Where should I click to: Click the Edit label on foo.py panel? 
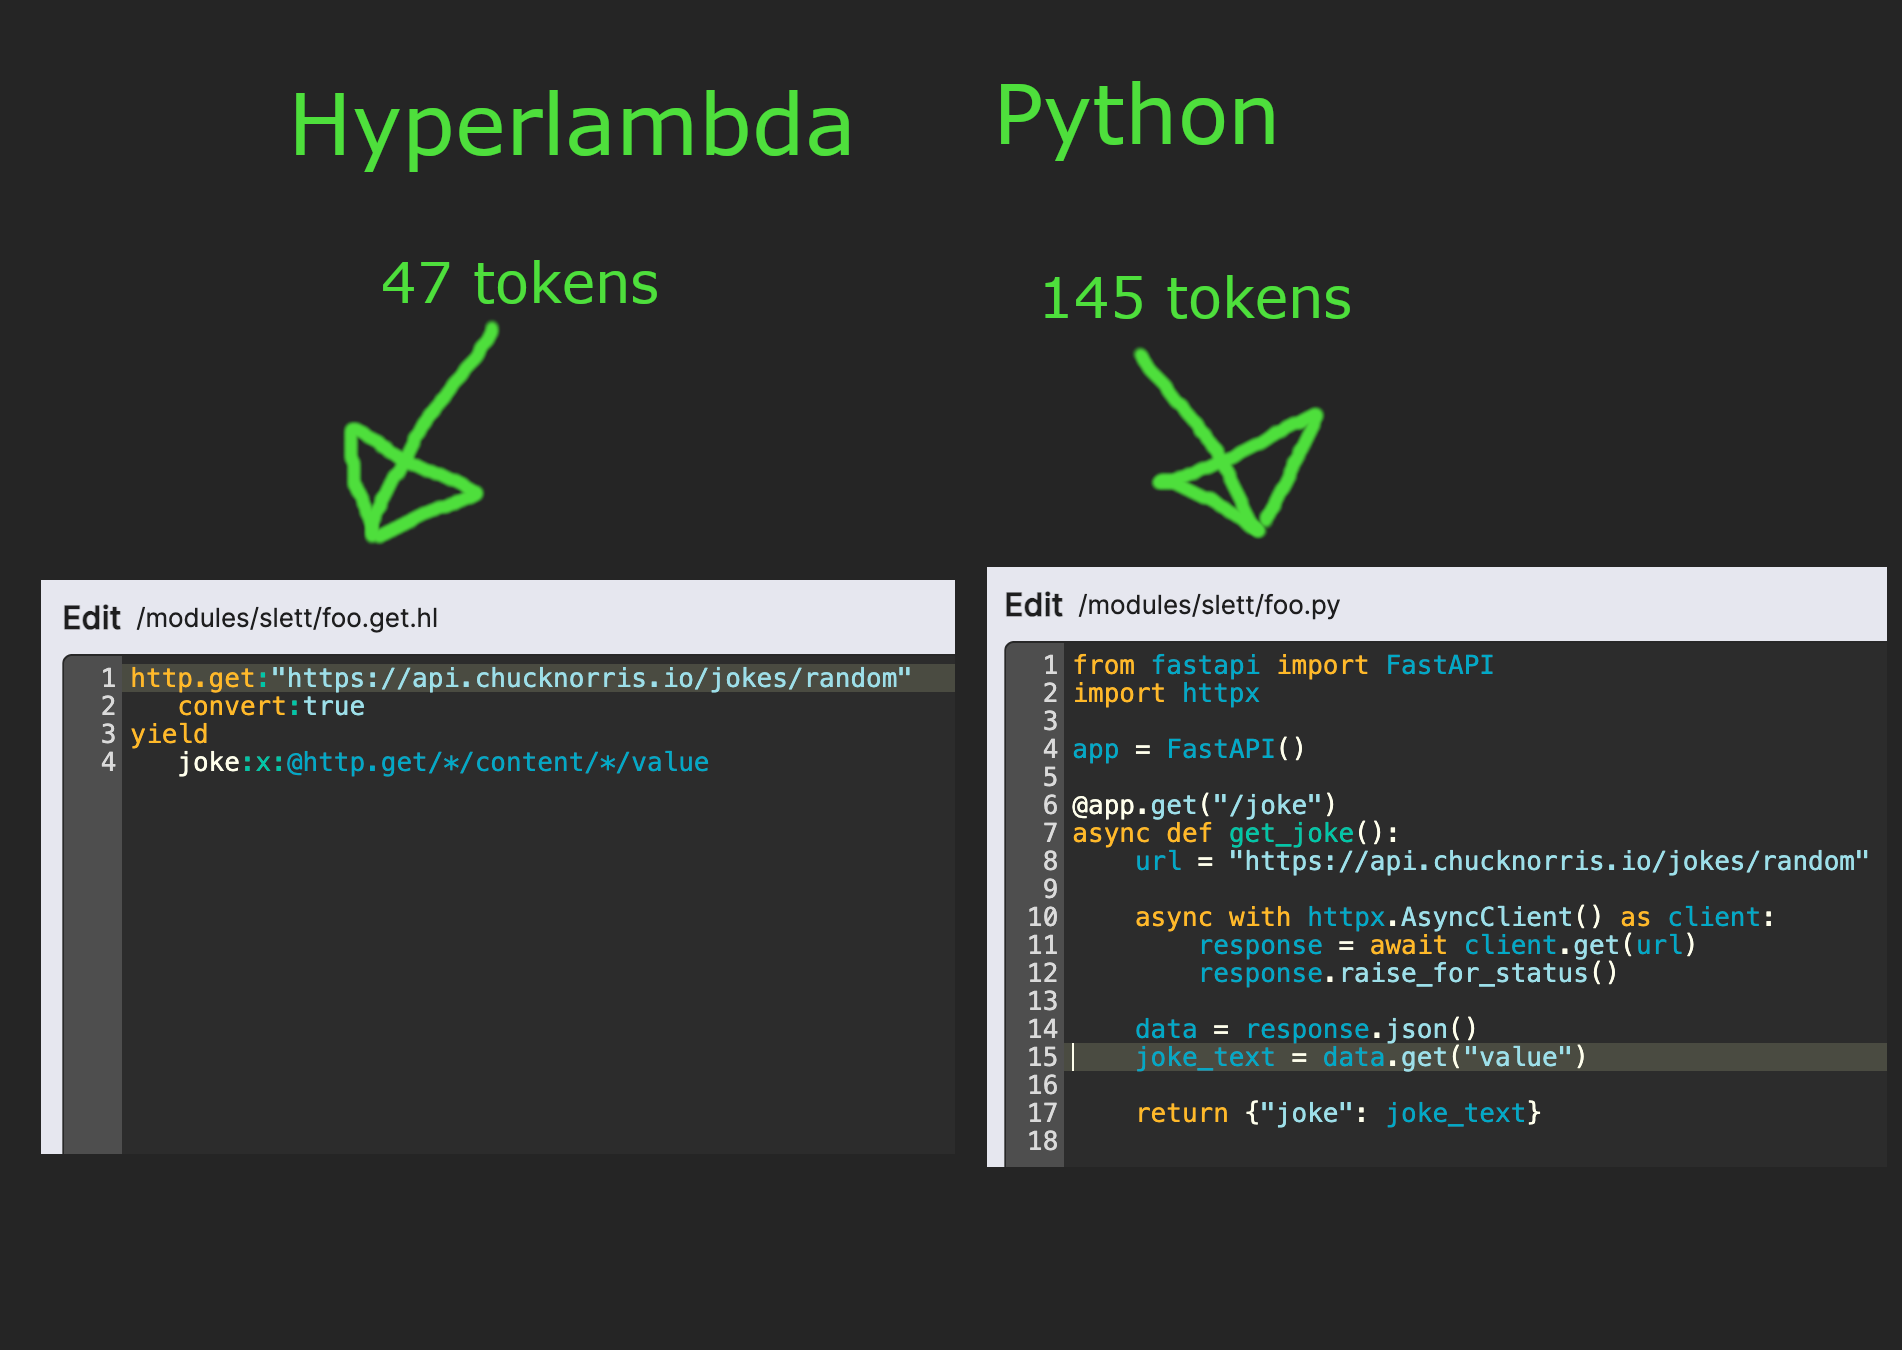(1034, 604)
